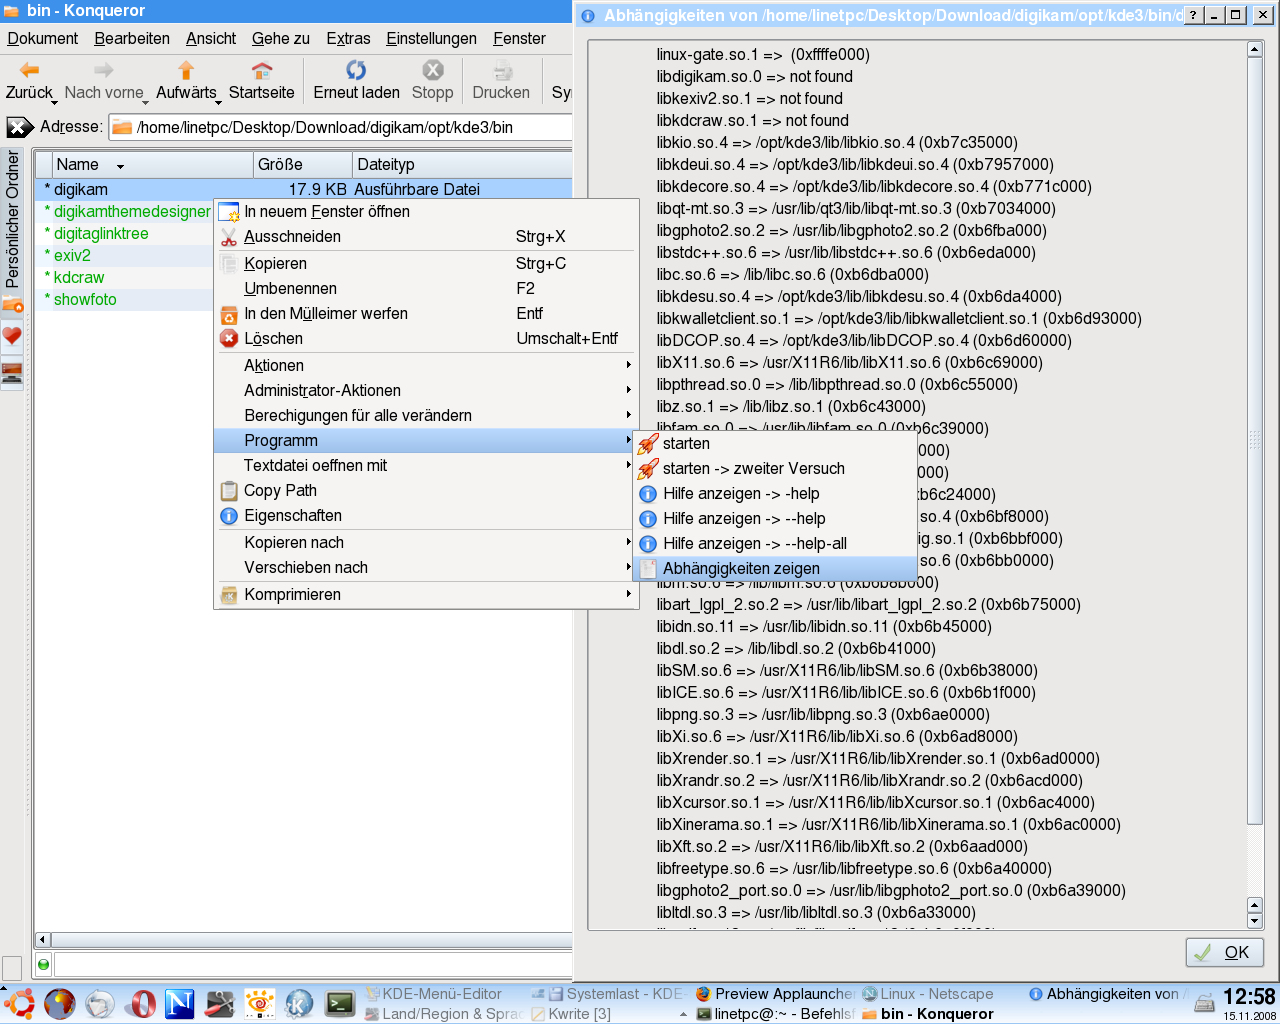Reload with the Erneut laden icon
This screenshot has height=1024, width=1280.
[x=356, y=70]
